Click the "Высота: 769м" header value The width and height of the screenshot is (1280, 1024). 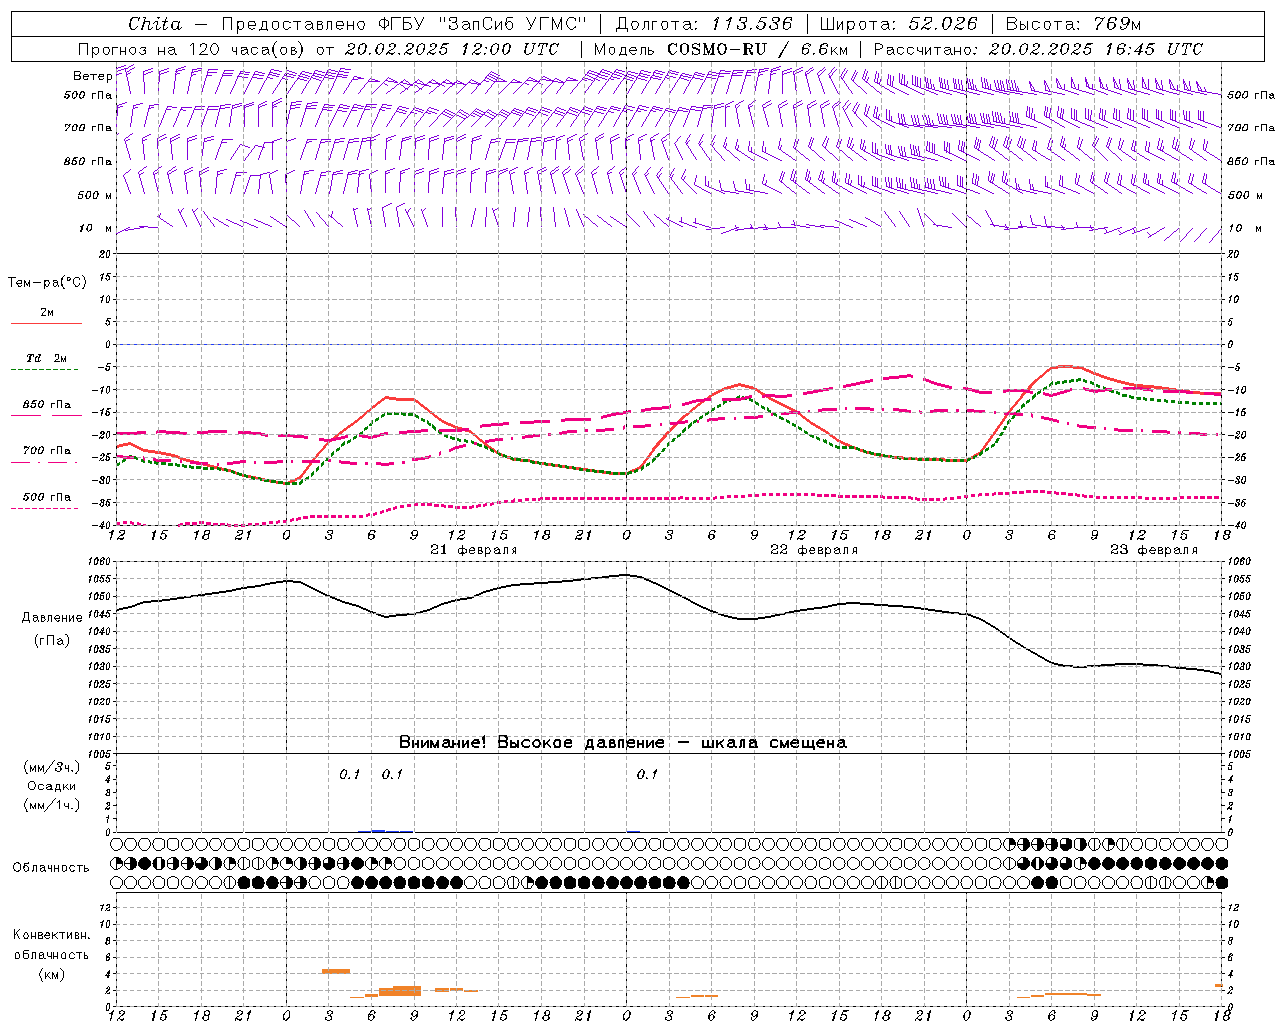point(1073,24)
